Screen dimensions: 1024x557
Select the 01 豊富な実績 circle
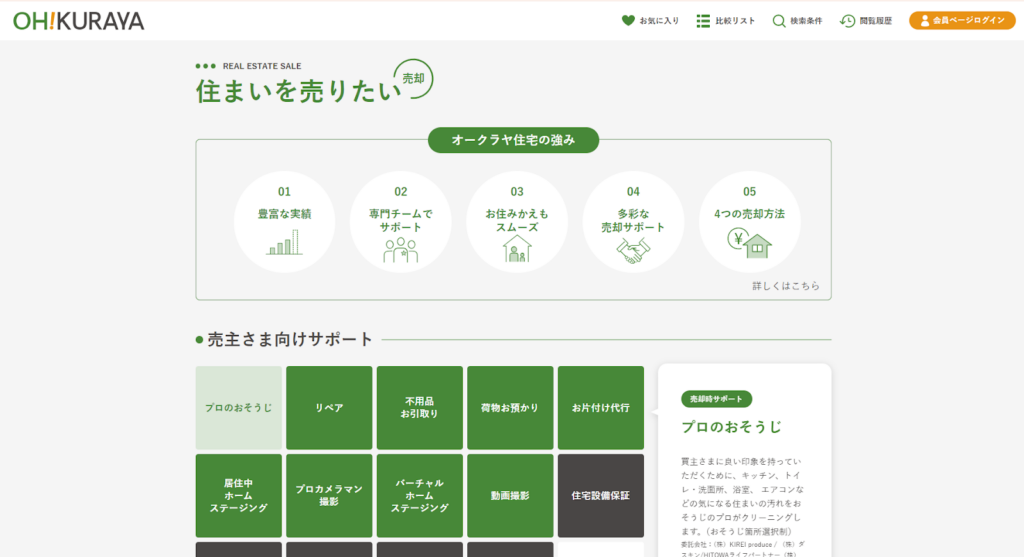tap(284, 222)
